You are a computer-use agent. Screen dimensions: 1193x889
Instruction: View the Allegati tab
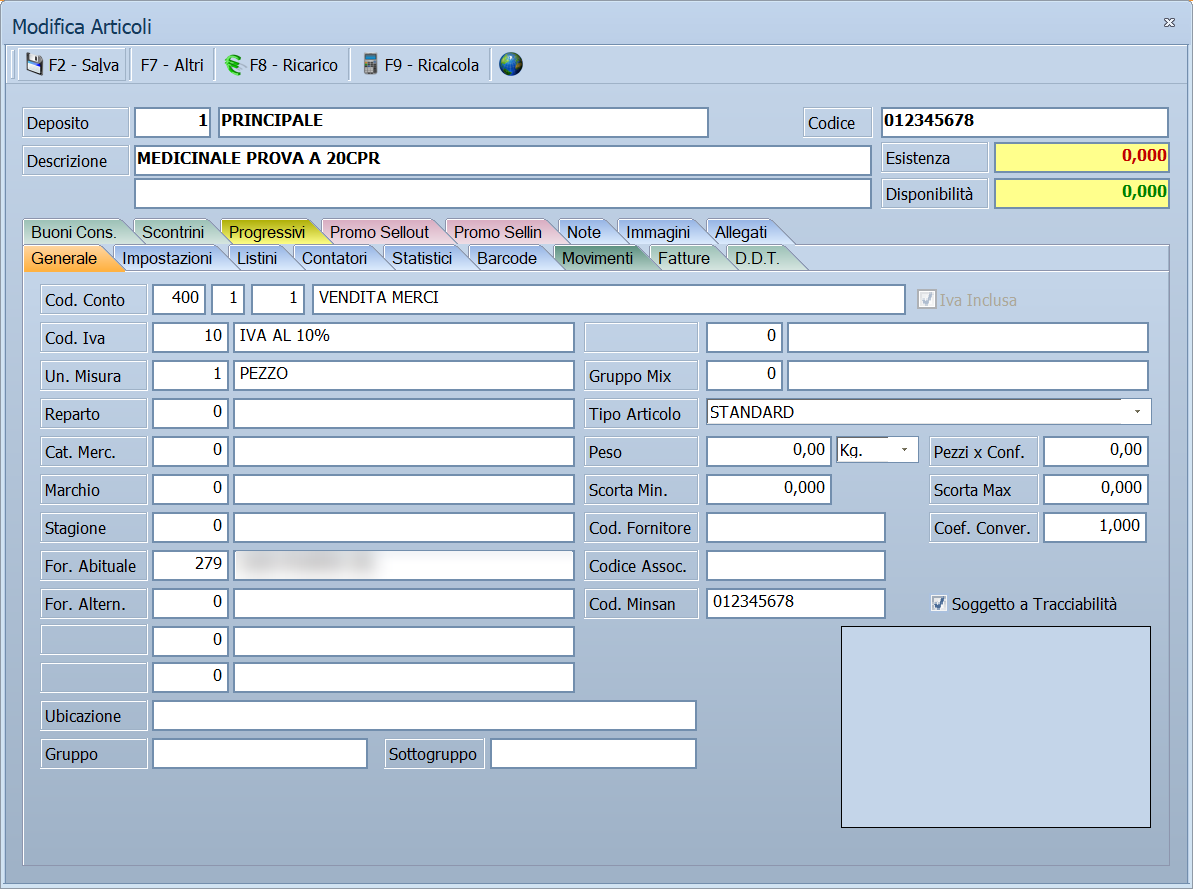tap(741, 232)
